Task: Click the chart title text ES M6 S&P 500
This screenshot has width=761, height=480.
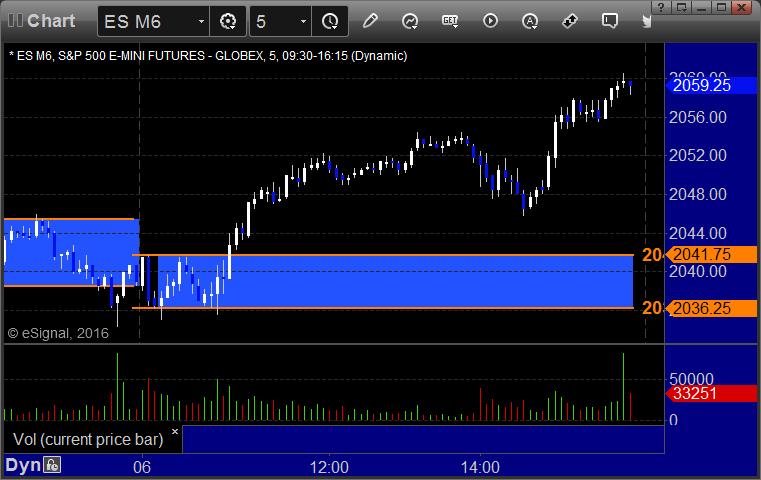Action: click(208, 56)
